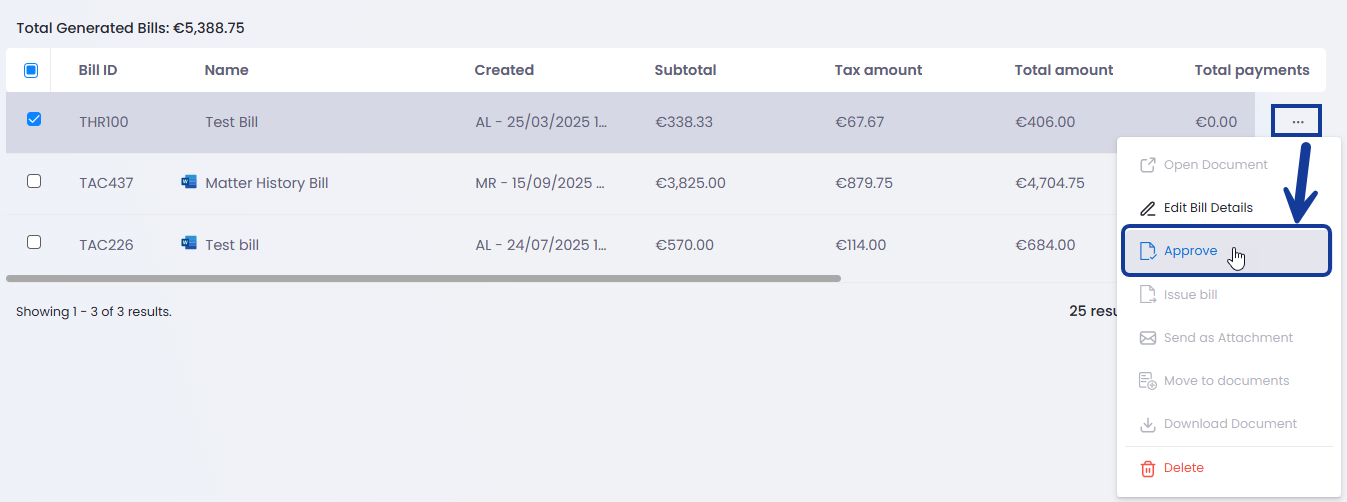Select the TAC437 bill row checkbox

pyautogui.click(x=34, y=181)
